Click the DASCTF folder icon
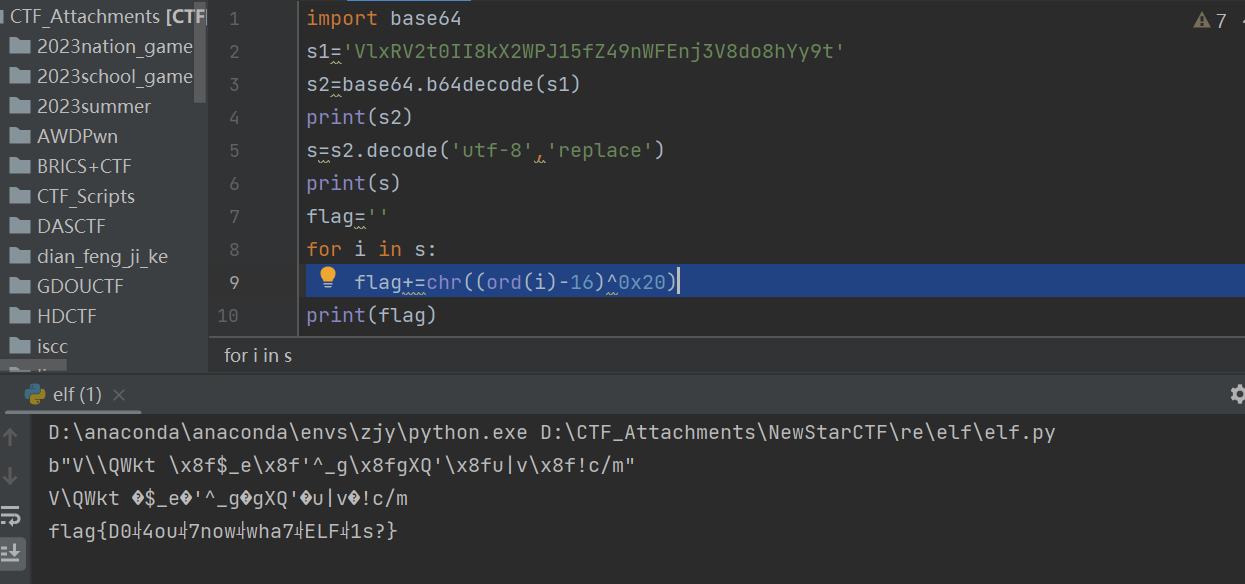 coord(20,226)
